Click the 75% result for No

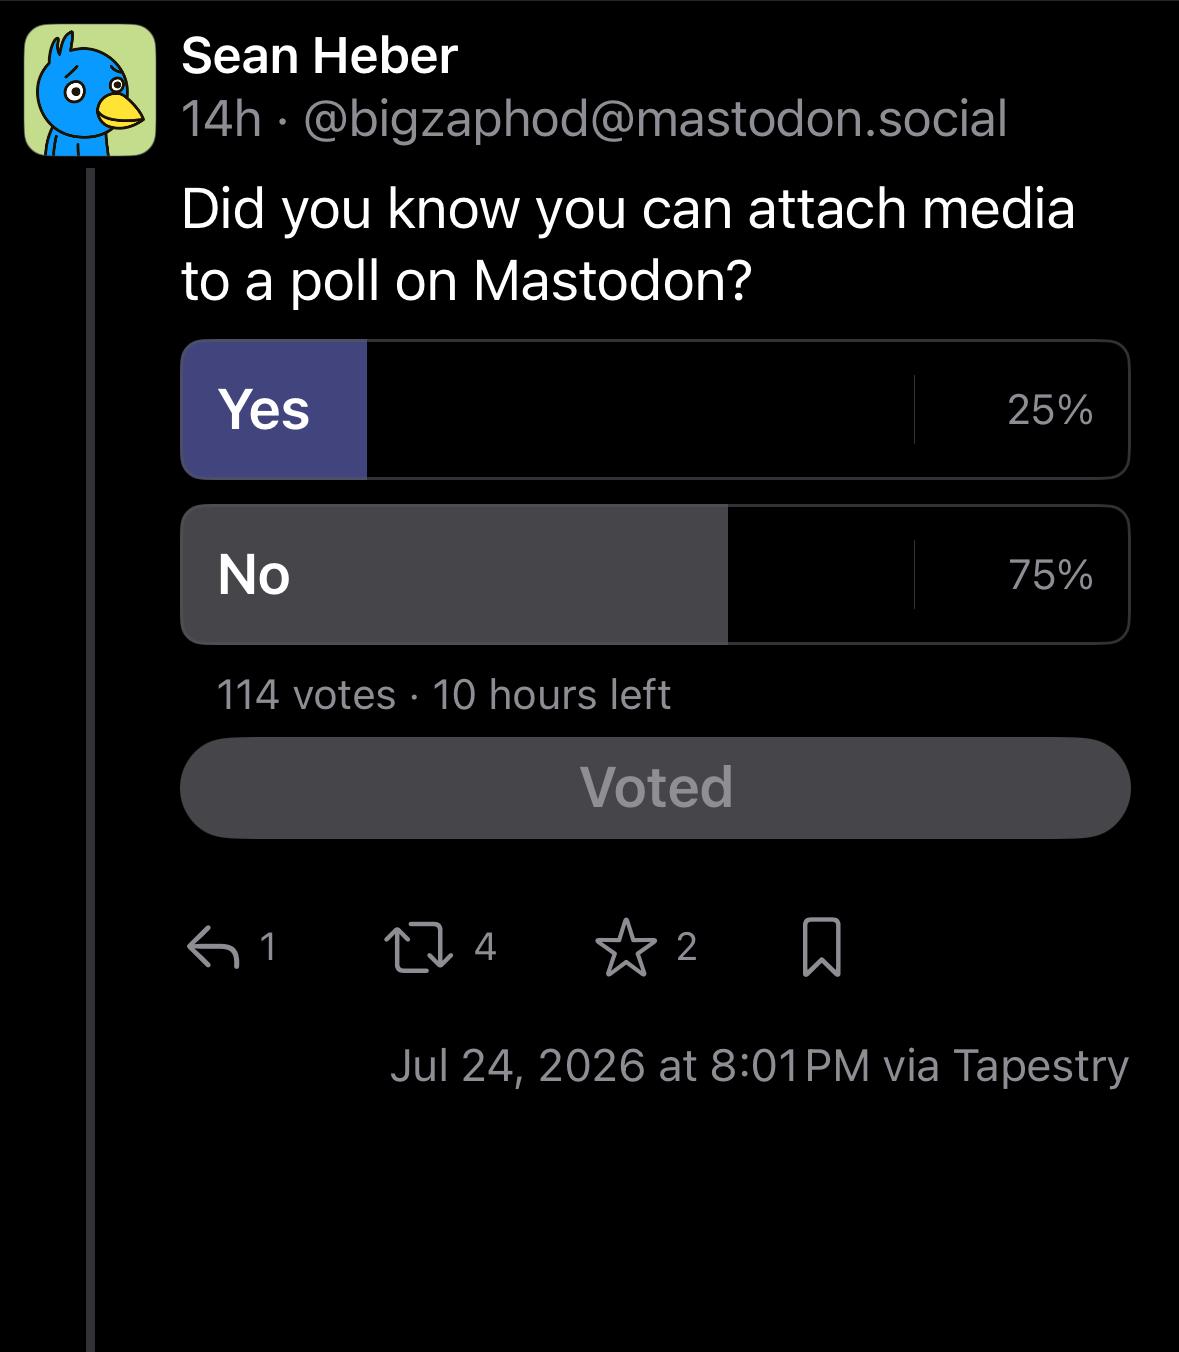click(1050, 575)
